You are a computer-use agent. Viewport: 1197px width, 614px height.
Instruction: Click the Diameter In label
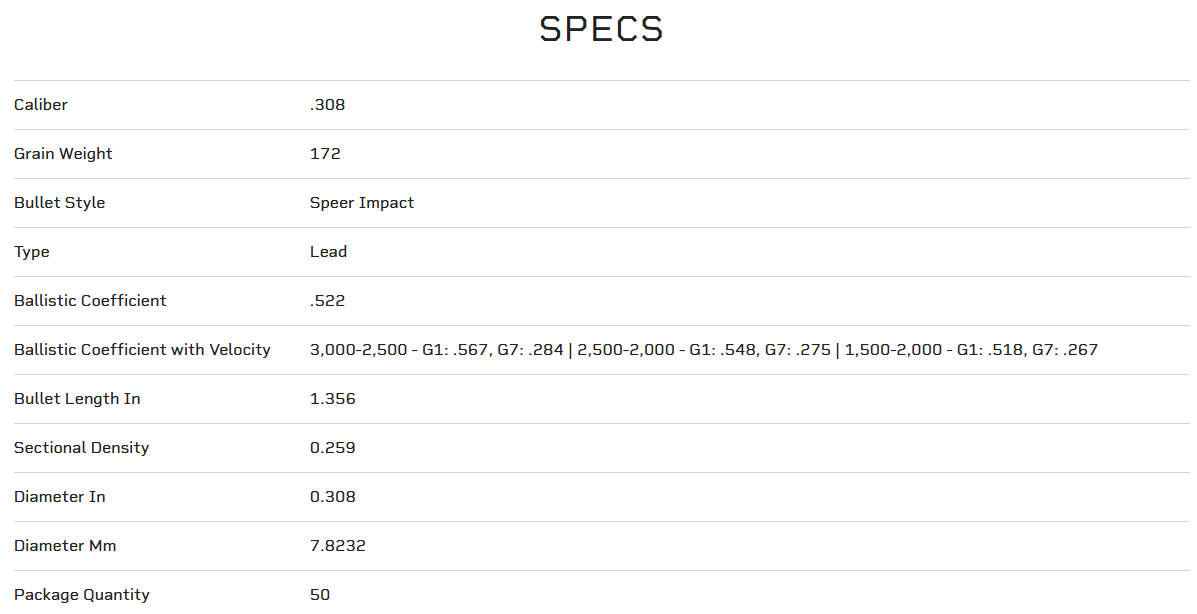60,497
